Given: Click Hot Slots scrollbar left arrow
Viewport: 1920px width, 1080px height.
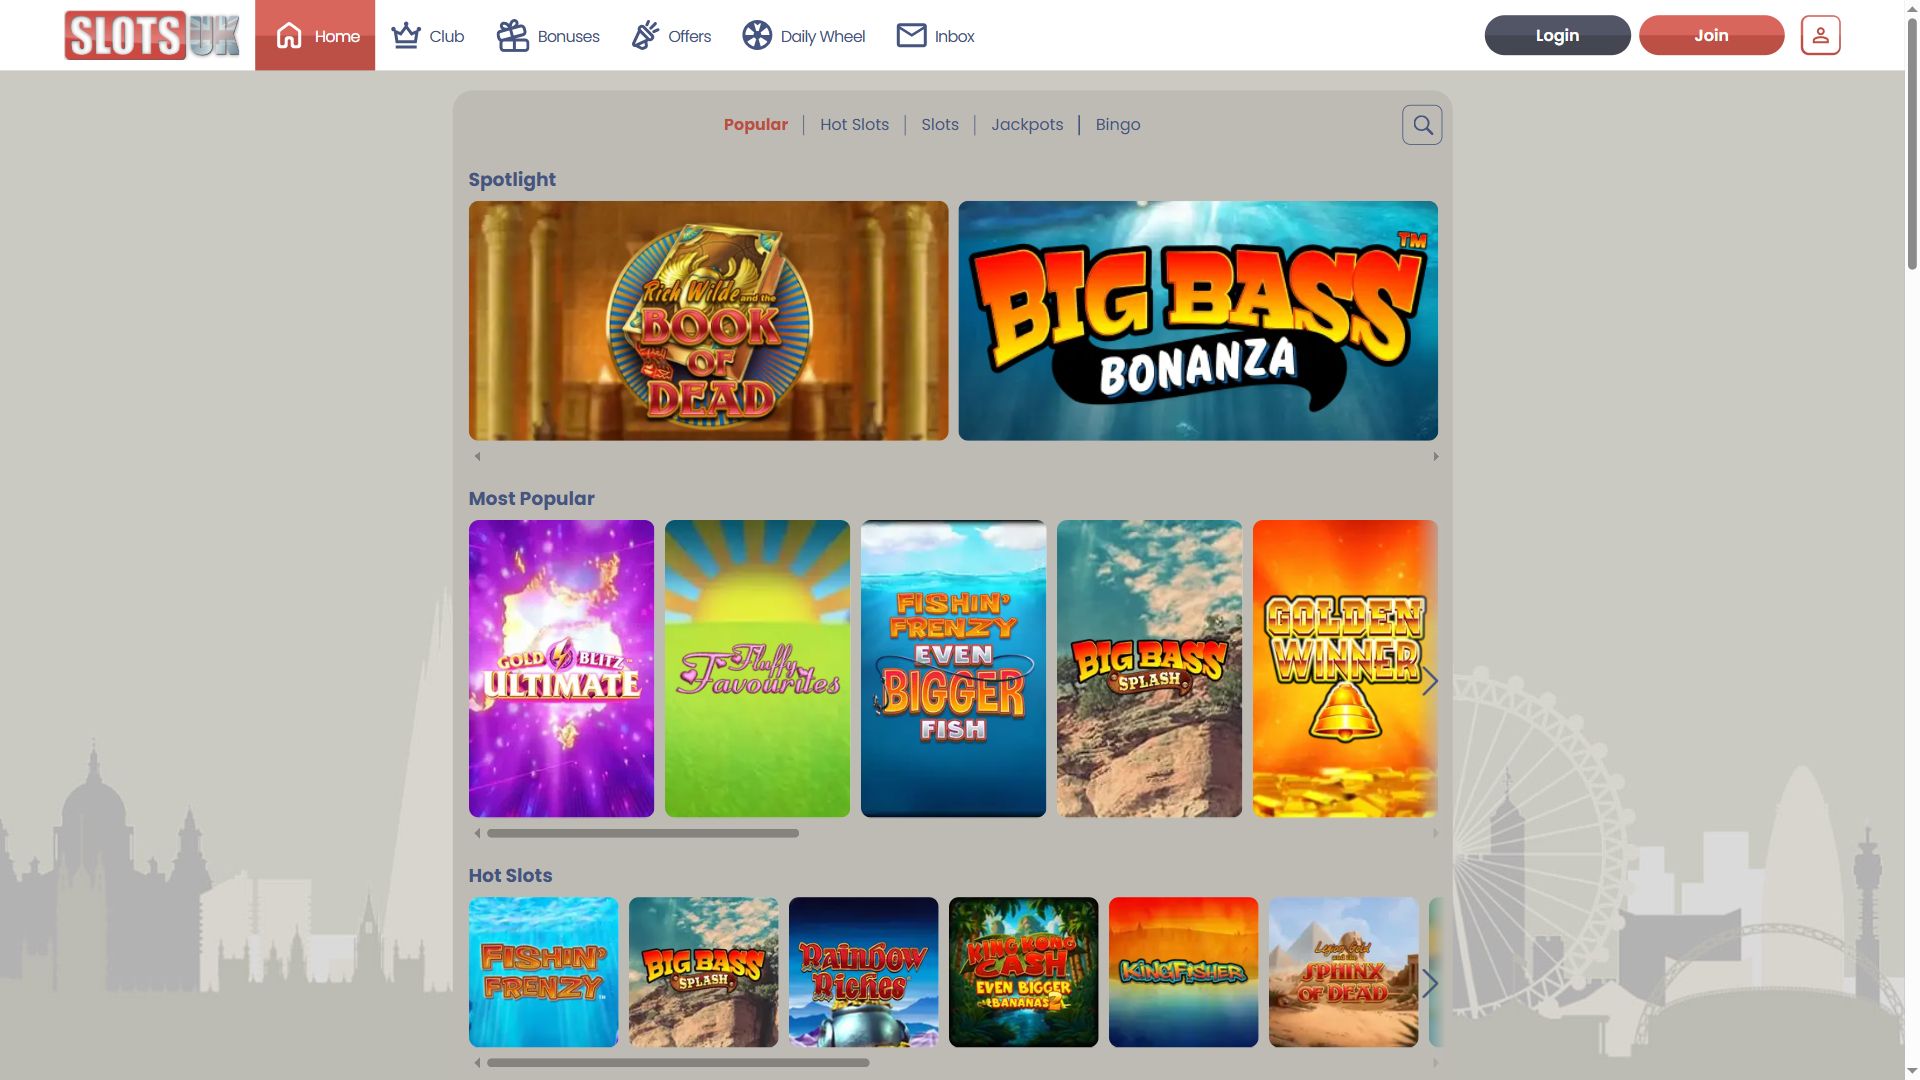Looking at the screenshot, I should tap(477, 1063).
